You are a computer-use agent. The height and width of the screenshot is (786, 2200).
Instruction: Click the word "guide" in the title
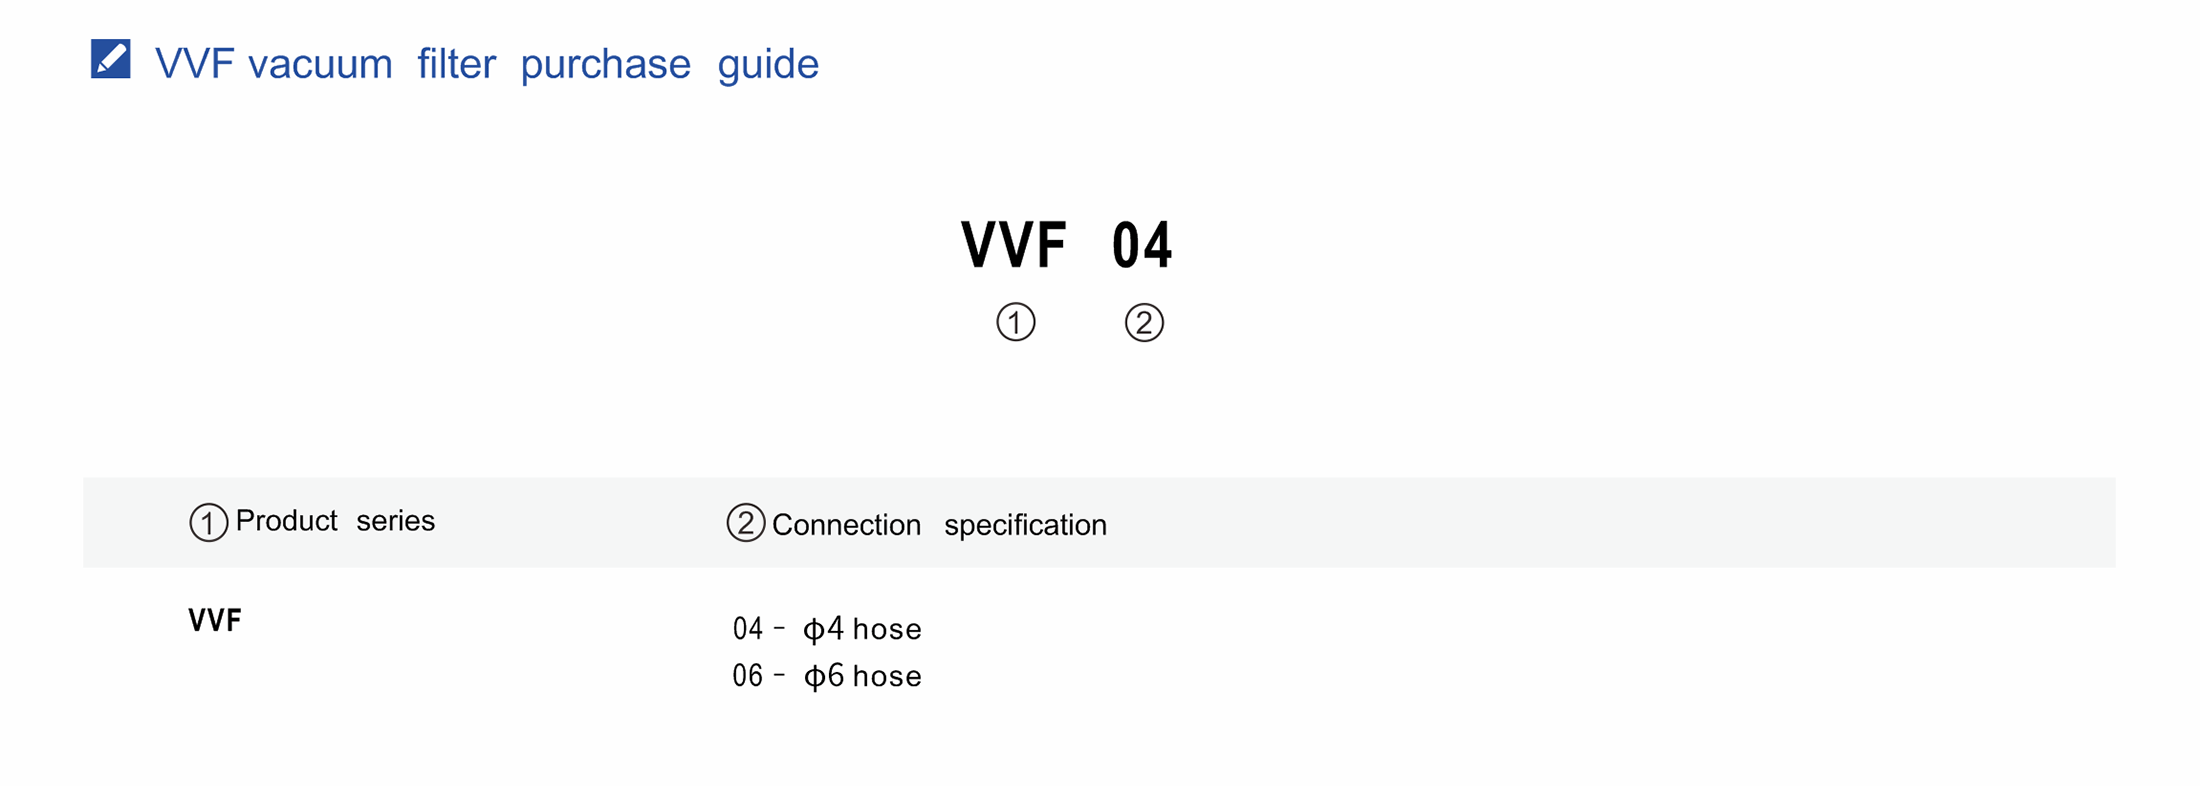(x=768, y=64)
